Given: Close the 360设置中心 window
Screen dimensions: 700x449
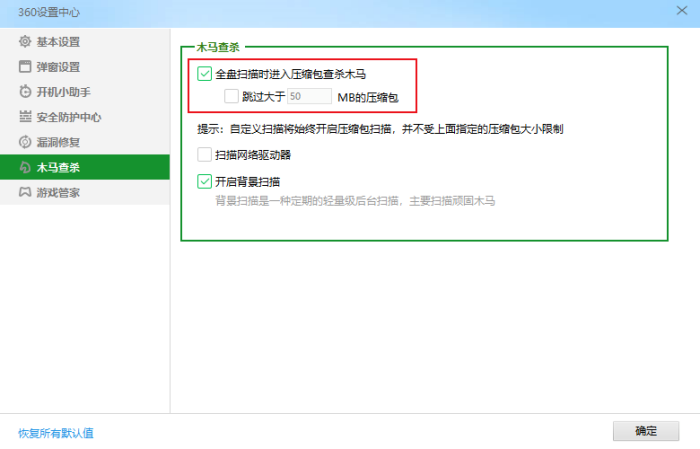Looking at the screenshot, I should pos(682,10).
